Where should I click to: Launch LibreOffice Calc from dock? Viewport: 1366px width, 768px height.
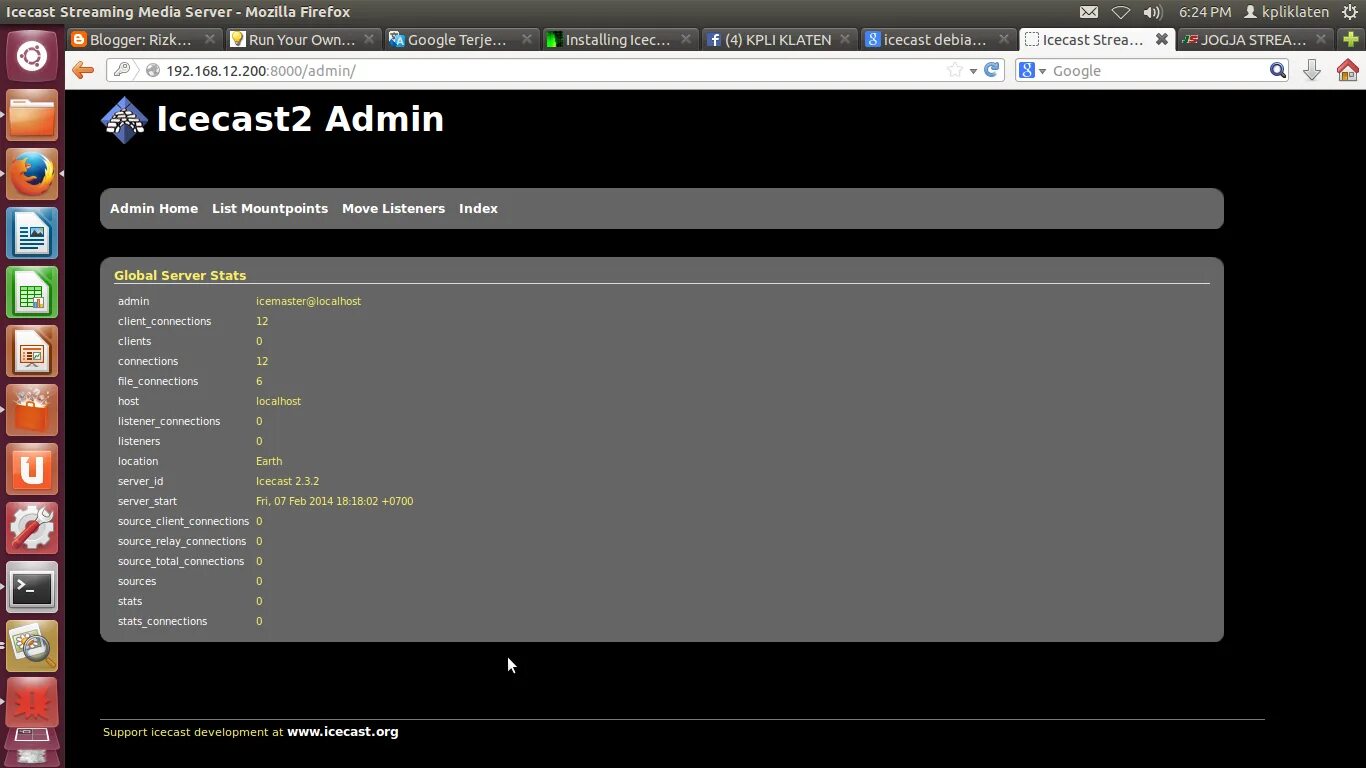tap(32, 292)
